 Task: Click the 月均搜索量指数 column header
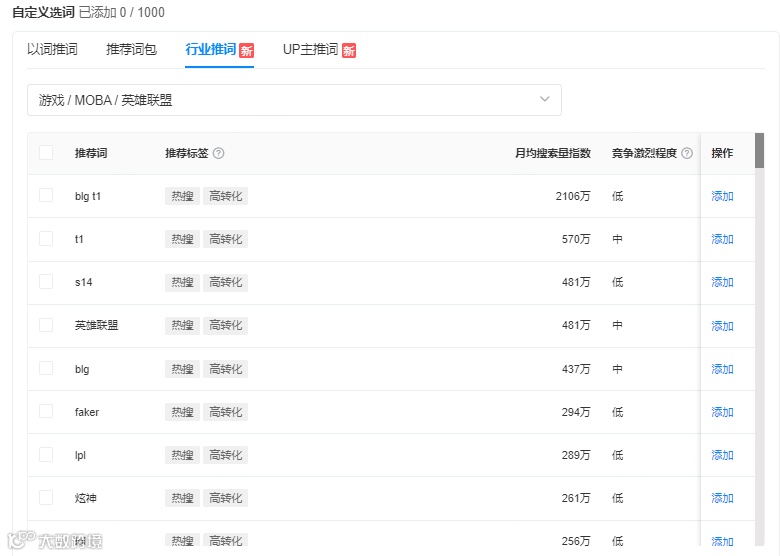(x=552, y=153)
